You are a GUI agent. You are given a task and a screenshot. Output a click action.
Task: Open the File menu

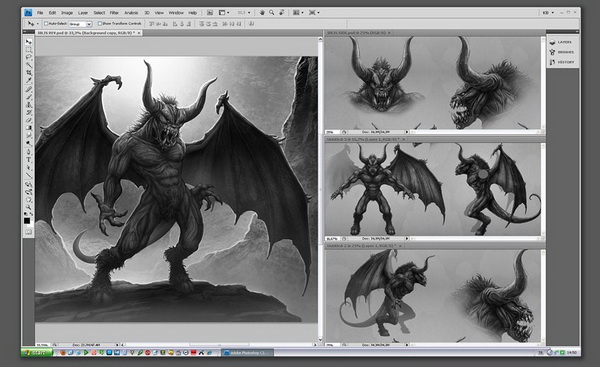pos(40,13)
